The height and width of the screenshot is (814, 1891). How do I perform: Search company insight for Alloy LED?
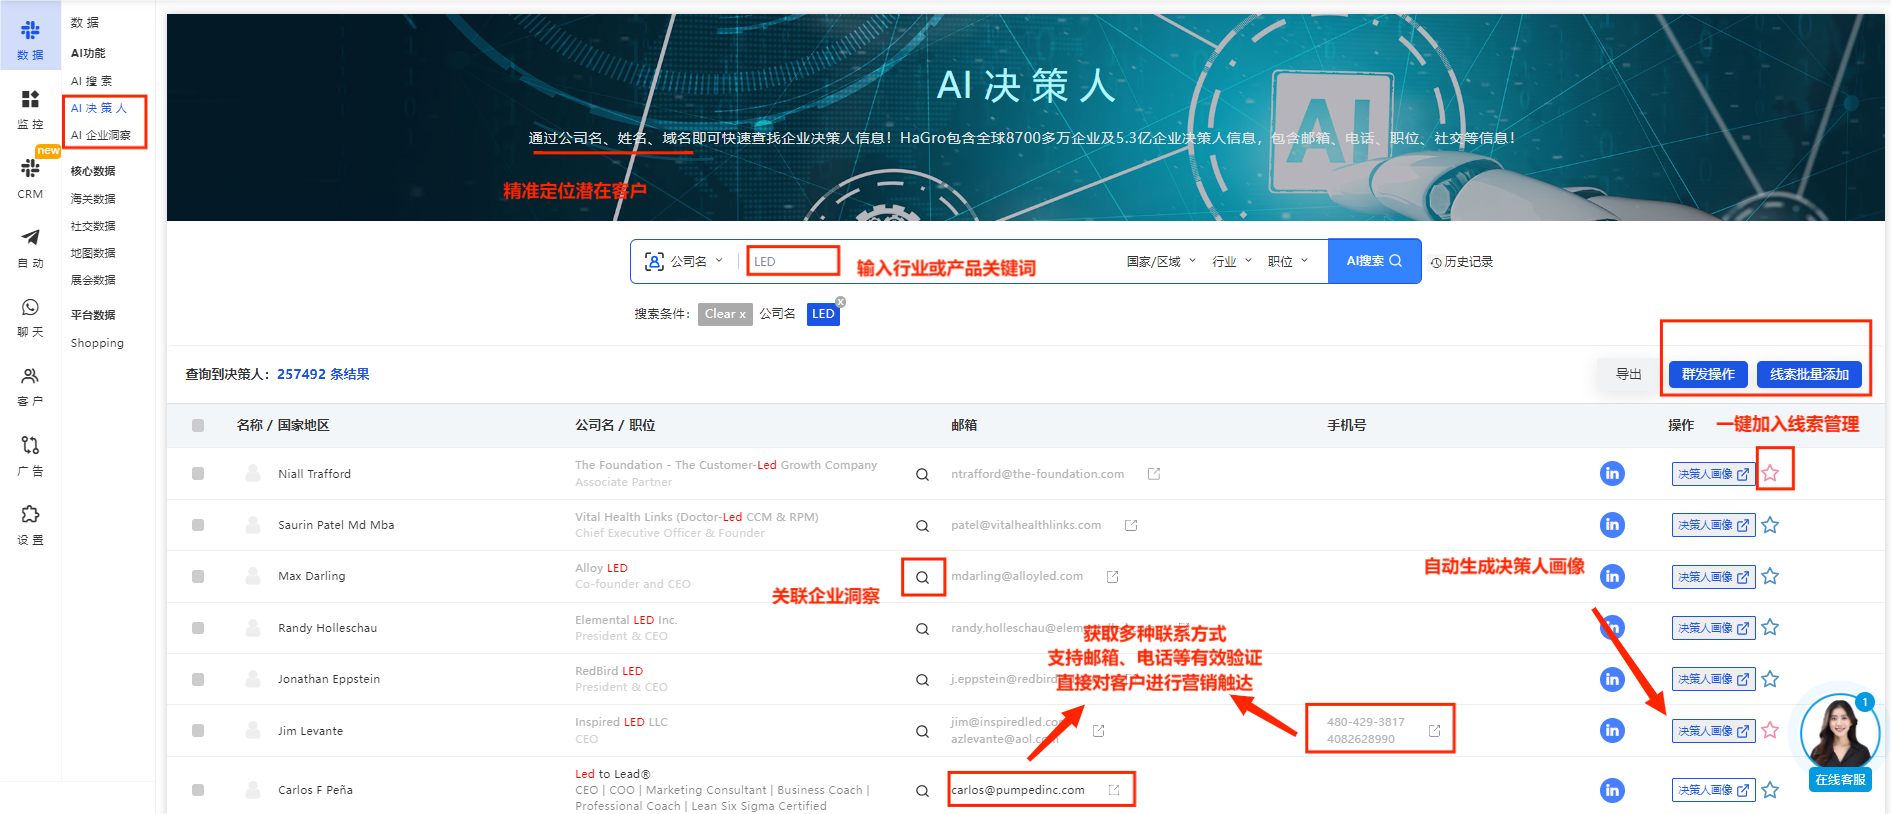[x=922, y=577]
